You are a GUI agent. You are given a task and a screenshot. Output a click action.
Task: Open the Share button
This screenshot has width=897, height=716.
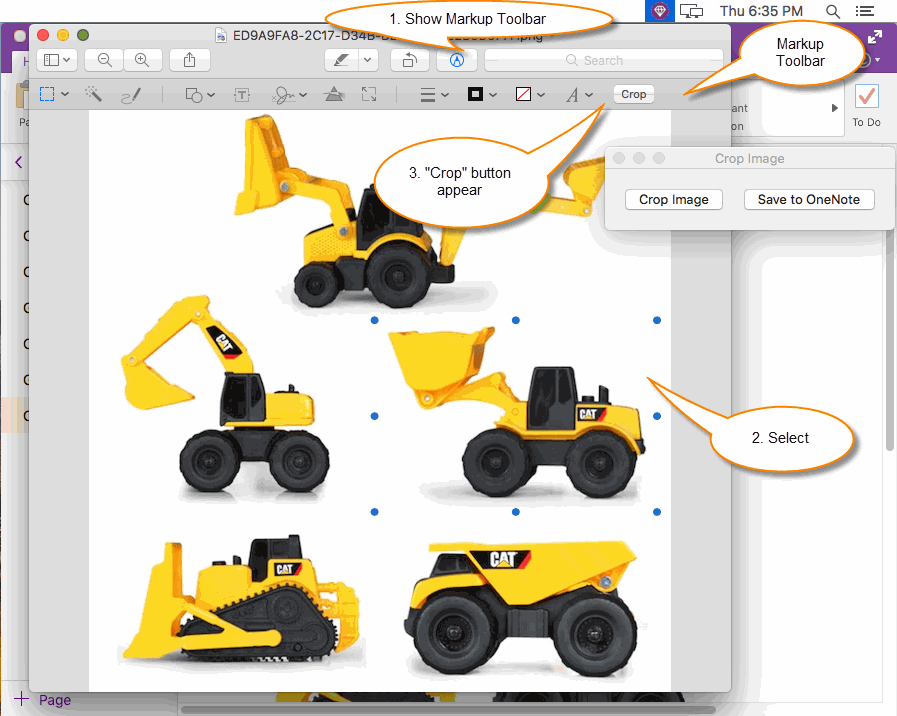[x=189, y=60]
